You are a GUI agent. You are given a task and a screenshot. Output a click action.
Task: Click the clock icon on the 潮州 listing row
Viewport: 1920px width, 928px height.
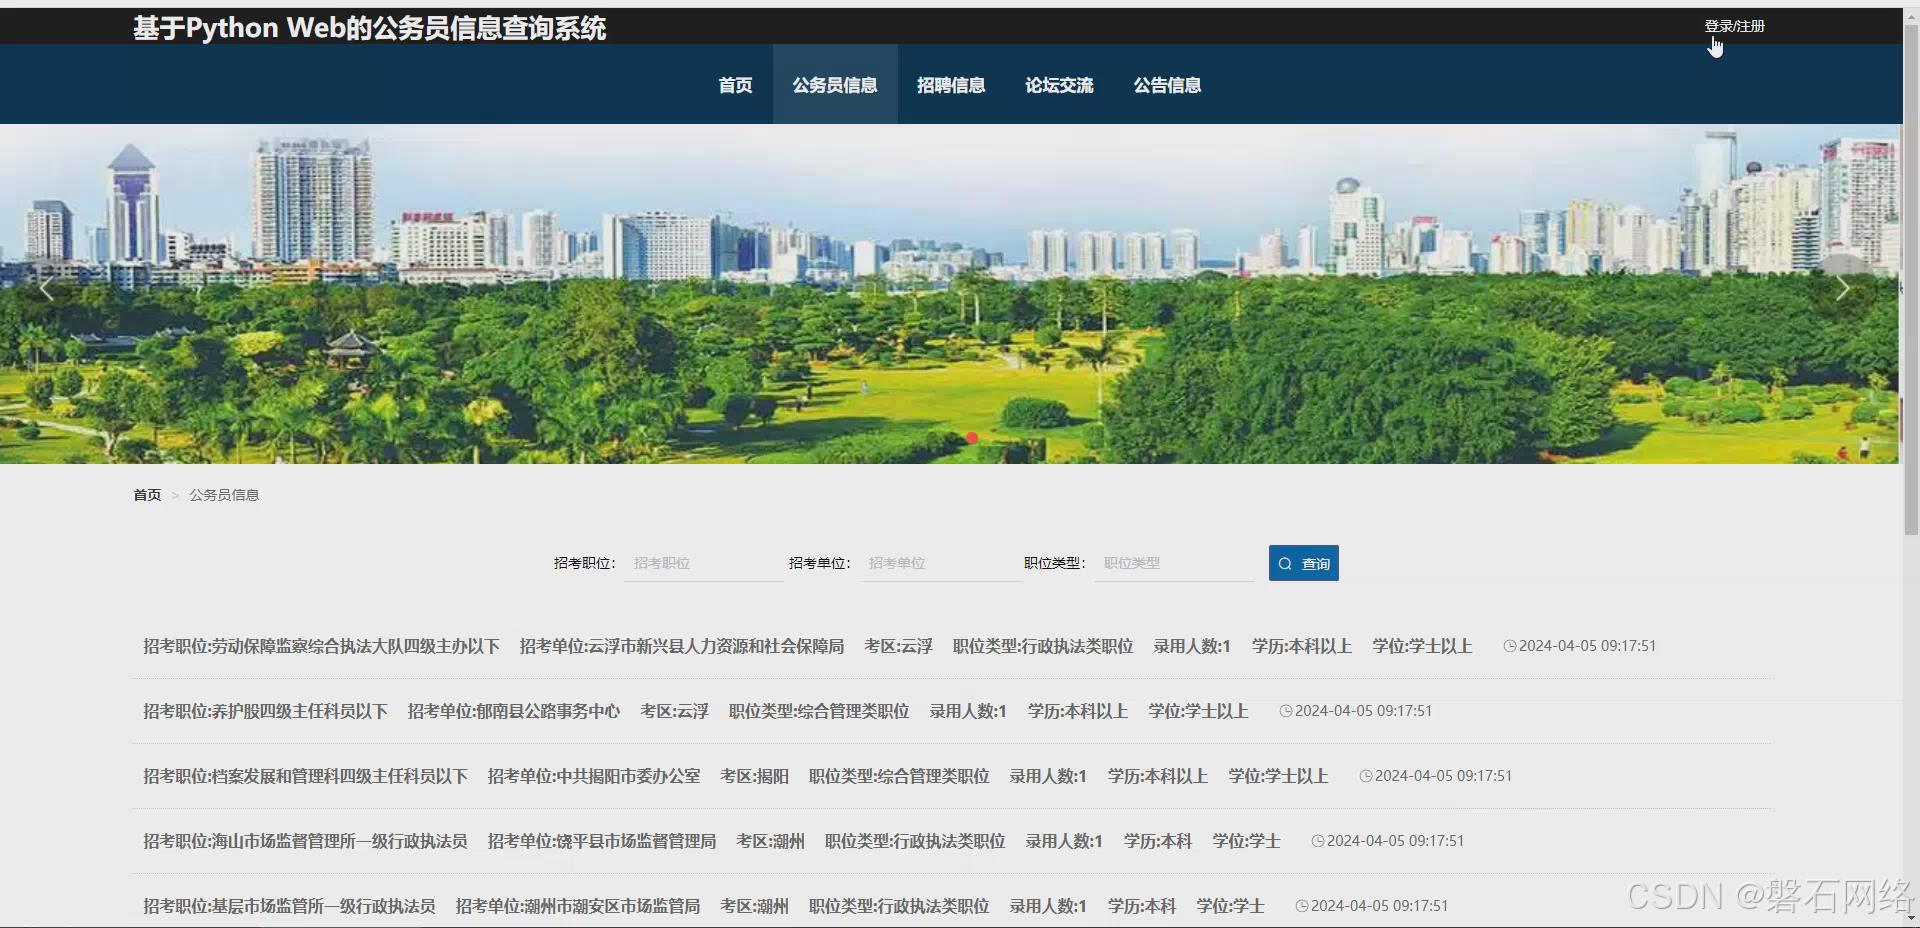coord(1317,841)
